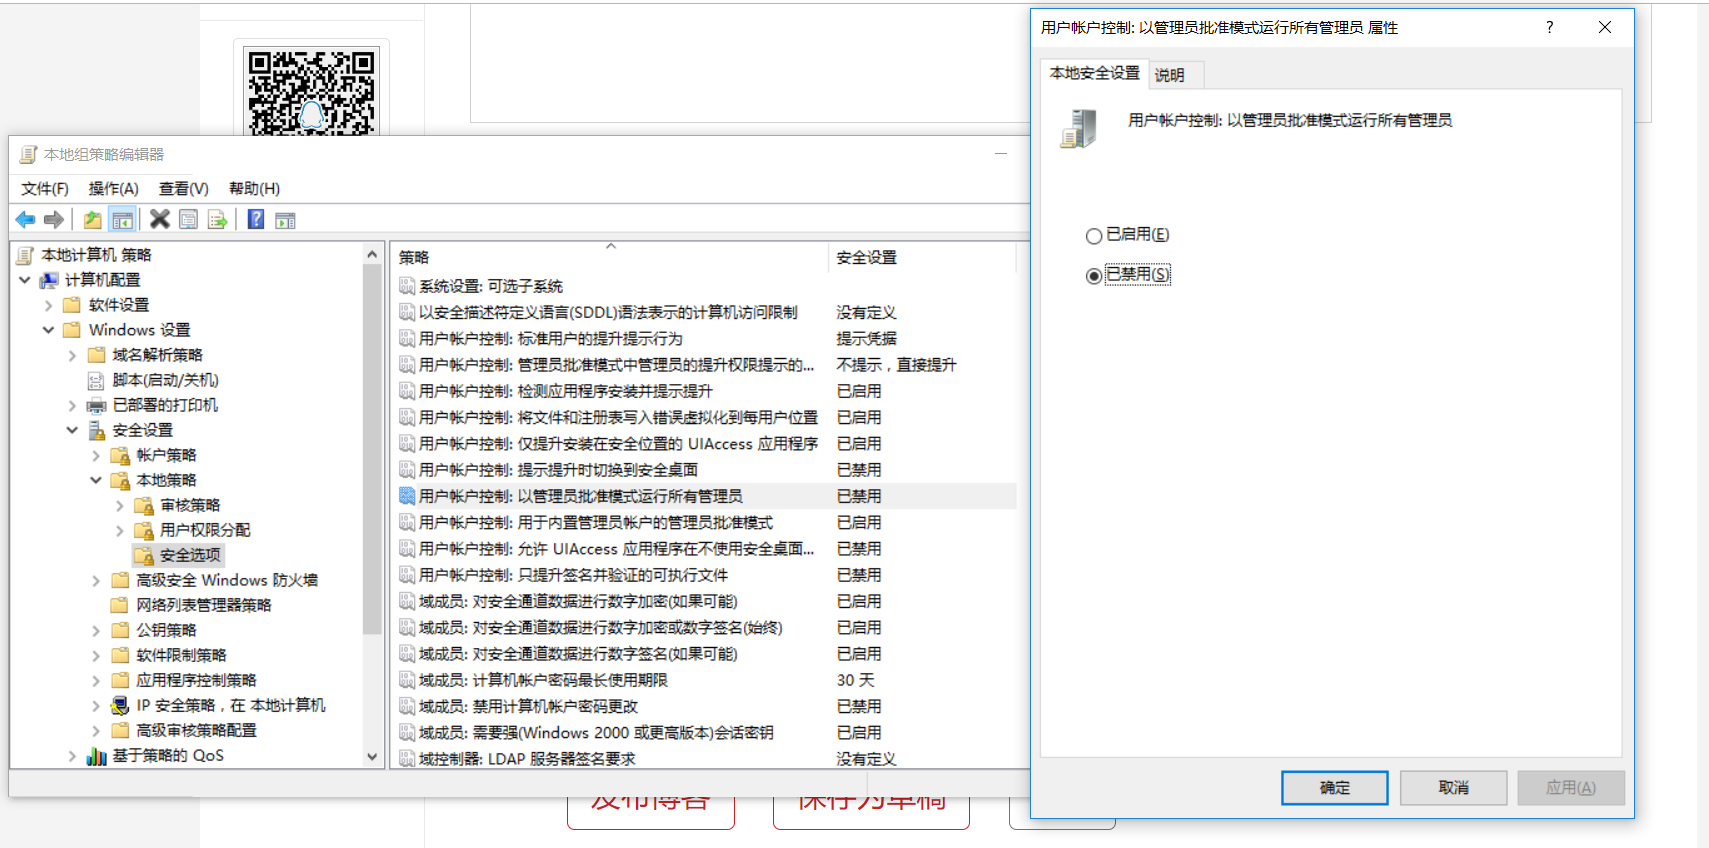Click the 应用(A) button

(x=1570, y=788)
